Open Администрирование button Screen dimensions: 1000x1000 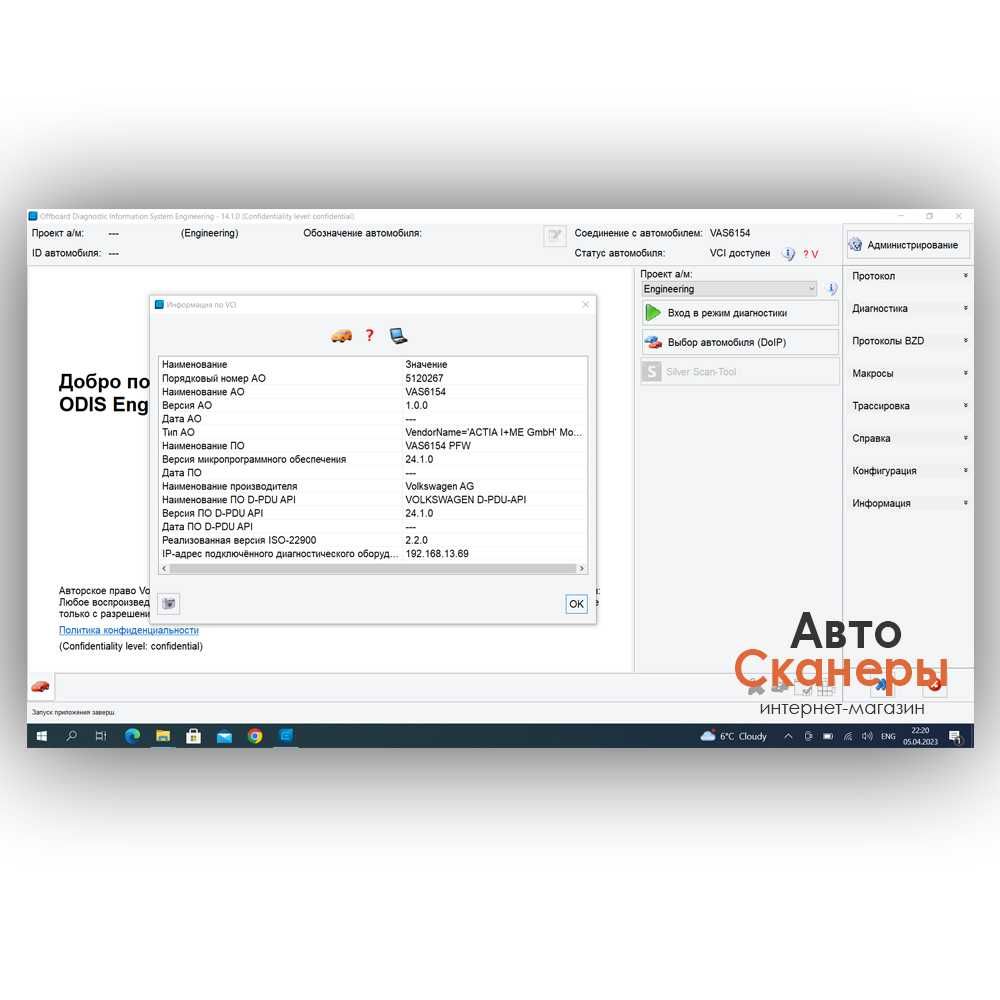[x=908, y=244]
